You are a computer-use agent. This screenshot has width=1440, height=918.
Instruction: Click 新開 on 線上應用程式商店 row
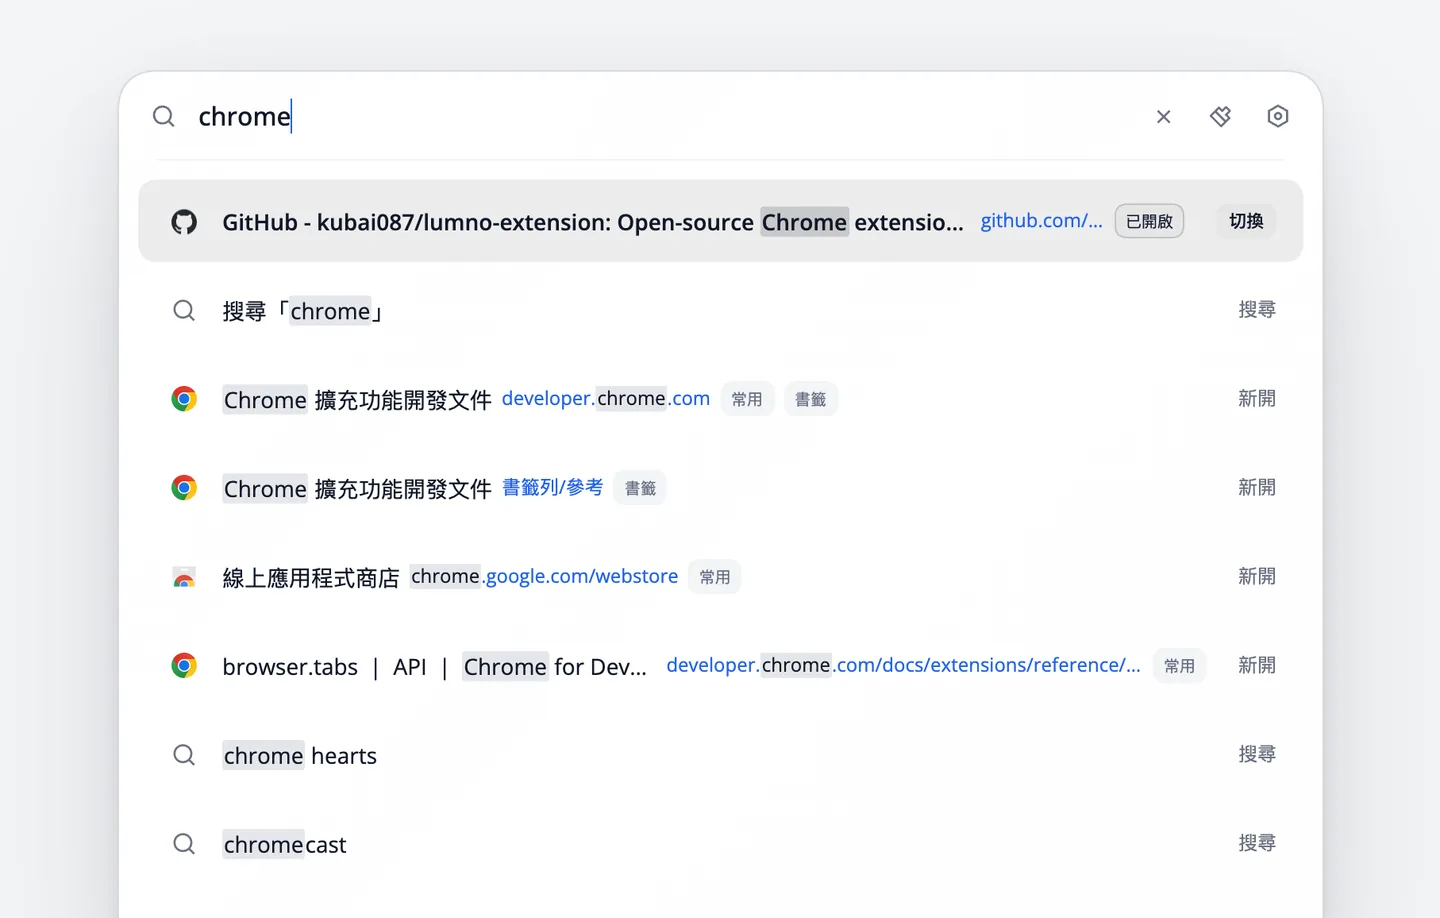(x=1257, y=577)
